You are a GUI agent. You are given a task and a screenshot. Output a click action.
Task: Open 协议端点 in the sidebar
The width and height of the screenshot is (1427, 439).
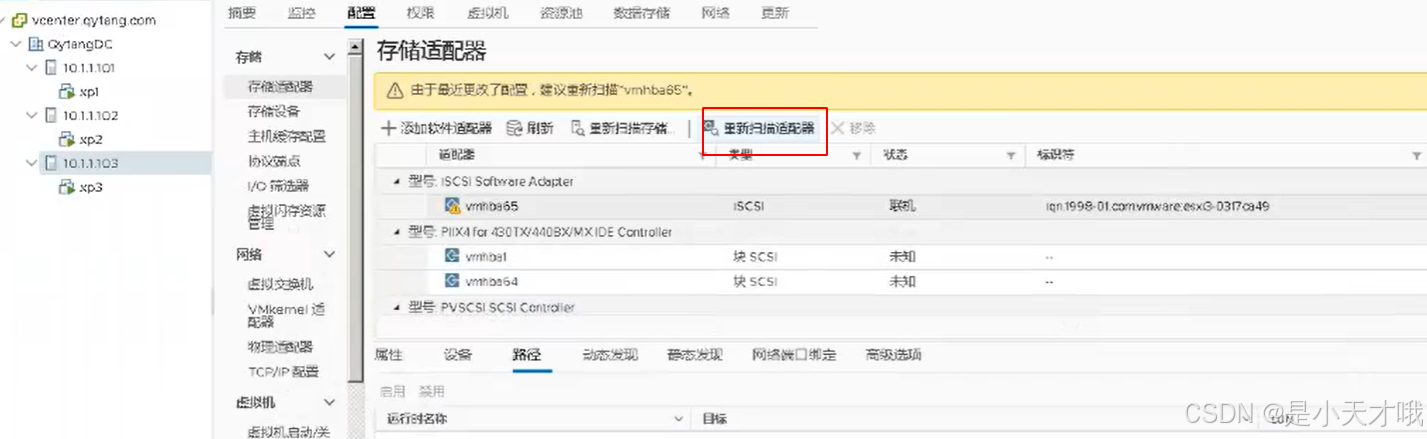pos(274,161)
